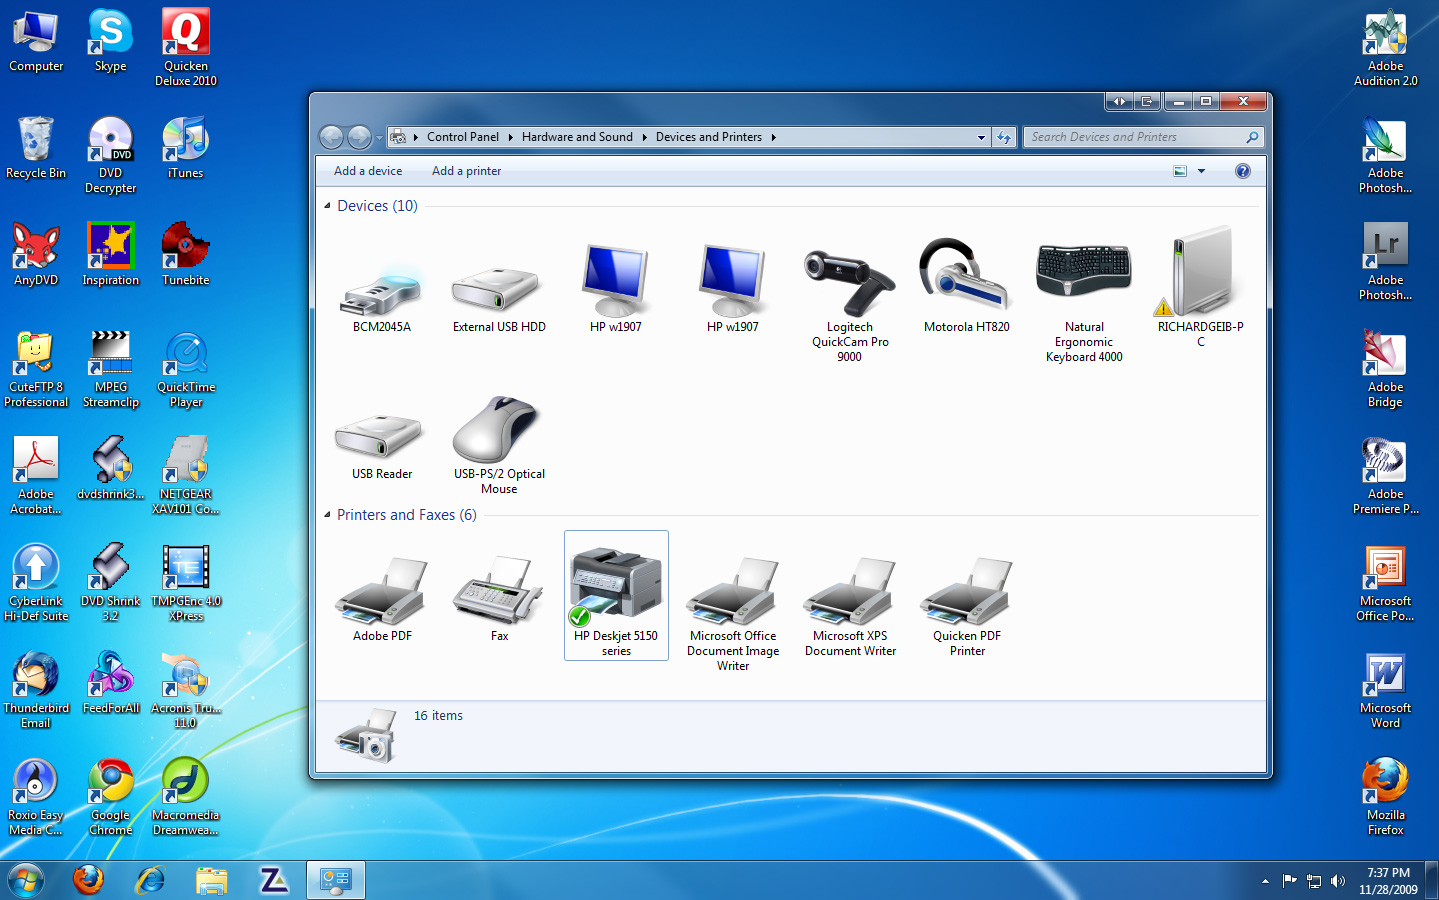Open the Action Center flag tray icon
This screenshot has height=900, width=1439.
1289,881
